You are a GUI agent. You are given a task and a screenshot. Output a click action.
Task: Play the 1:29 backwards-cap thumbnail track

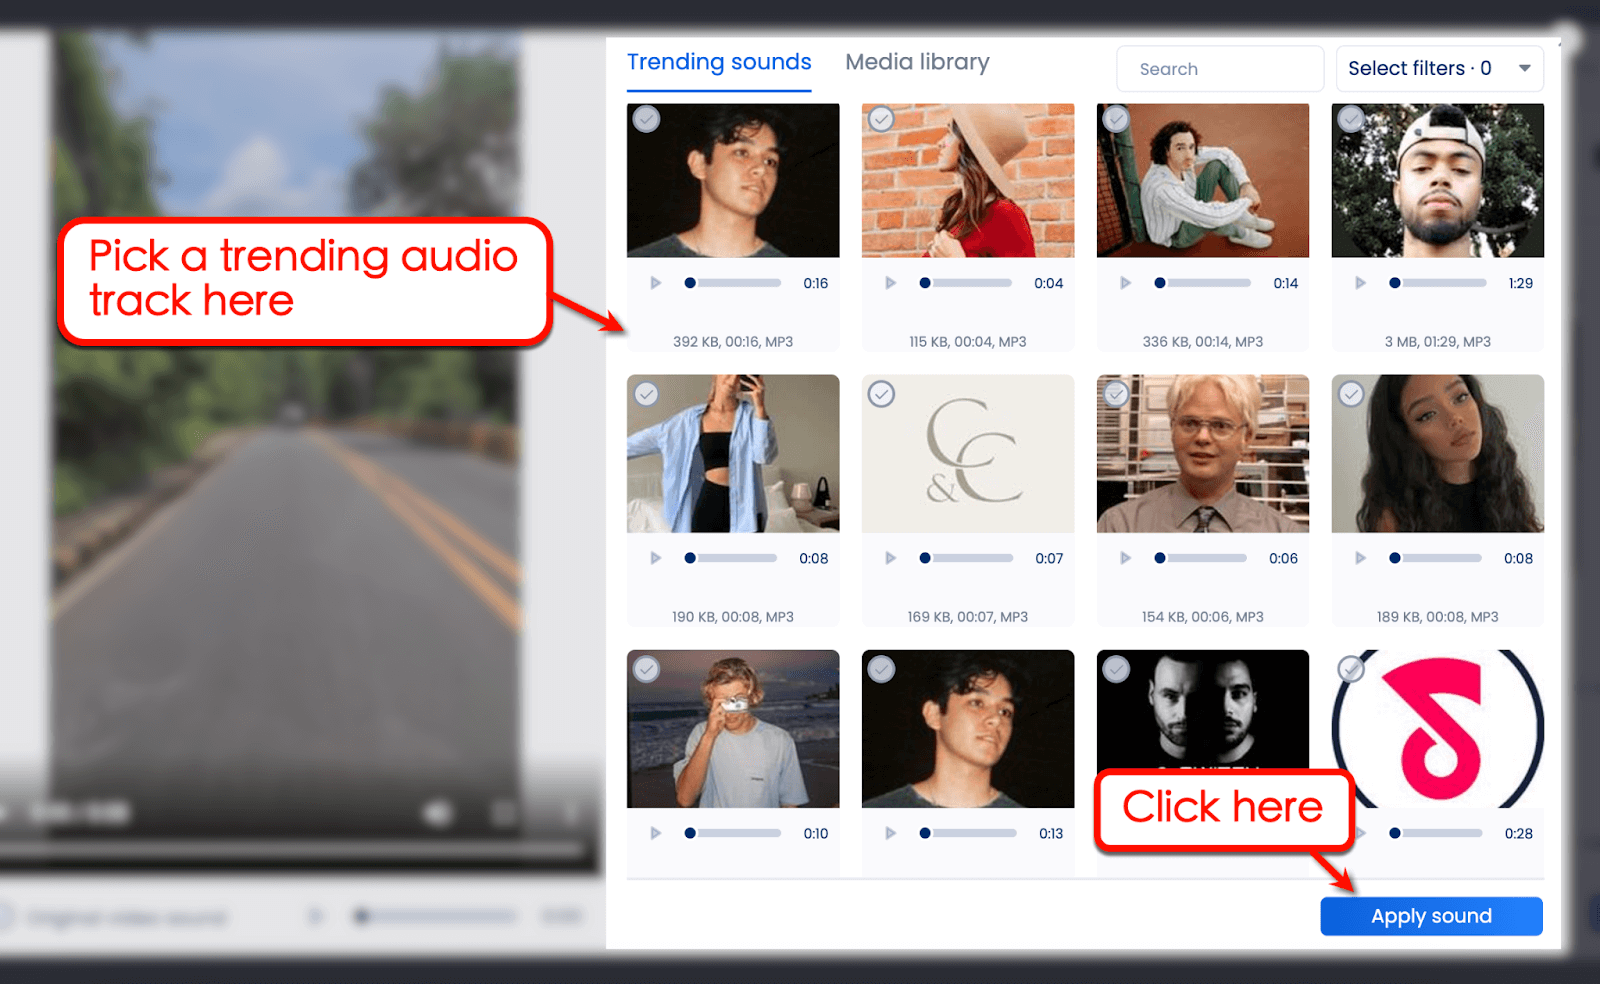(1360, 283)
